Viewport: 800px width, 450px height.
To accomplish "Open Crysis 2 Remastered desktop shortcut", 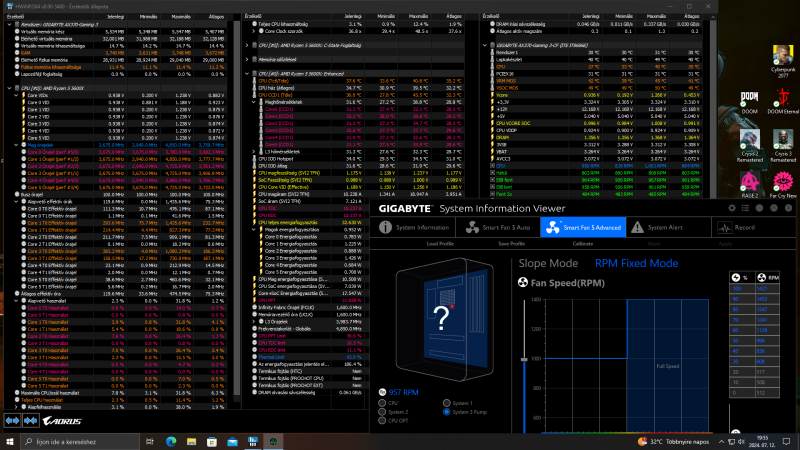I will coord(749,146).
